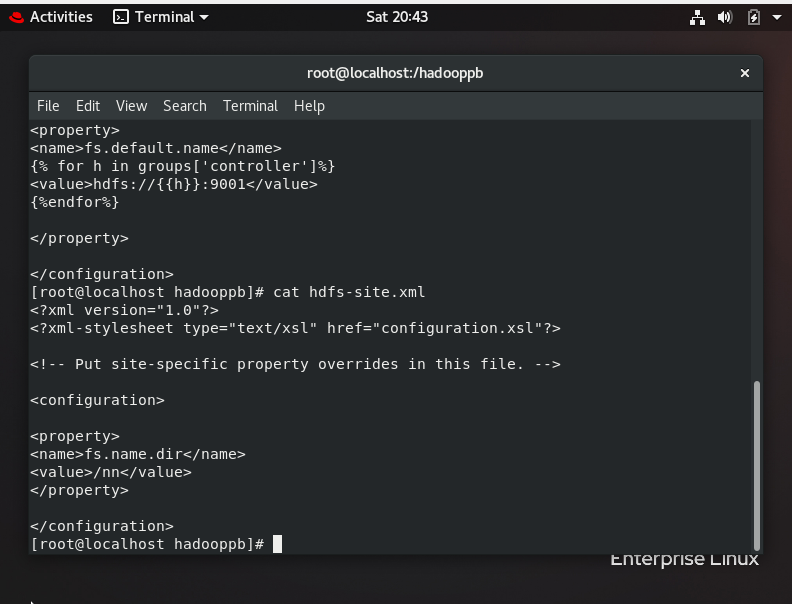Click the terminal cursor at the last prompt

pyautogui.click(x=277, y=544)
